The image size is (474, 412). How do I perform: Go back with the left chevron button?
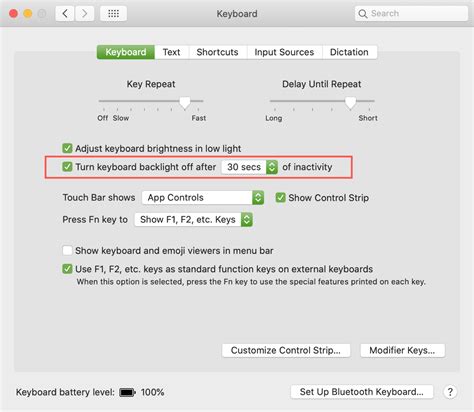click(x=65, y=14)
